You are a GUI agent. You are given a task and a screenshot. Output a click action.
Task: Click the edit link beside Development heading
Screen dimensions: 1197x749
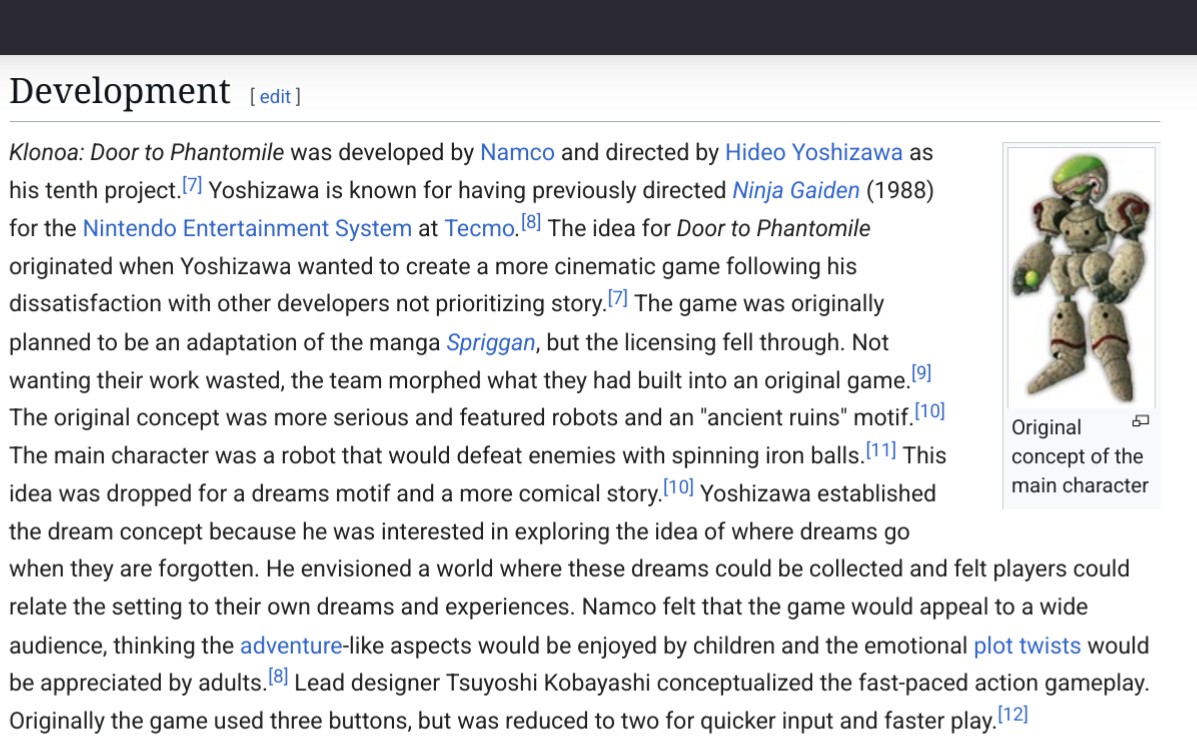click(x=275, y=97)
